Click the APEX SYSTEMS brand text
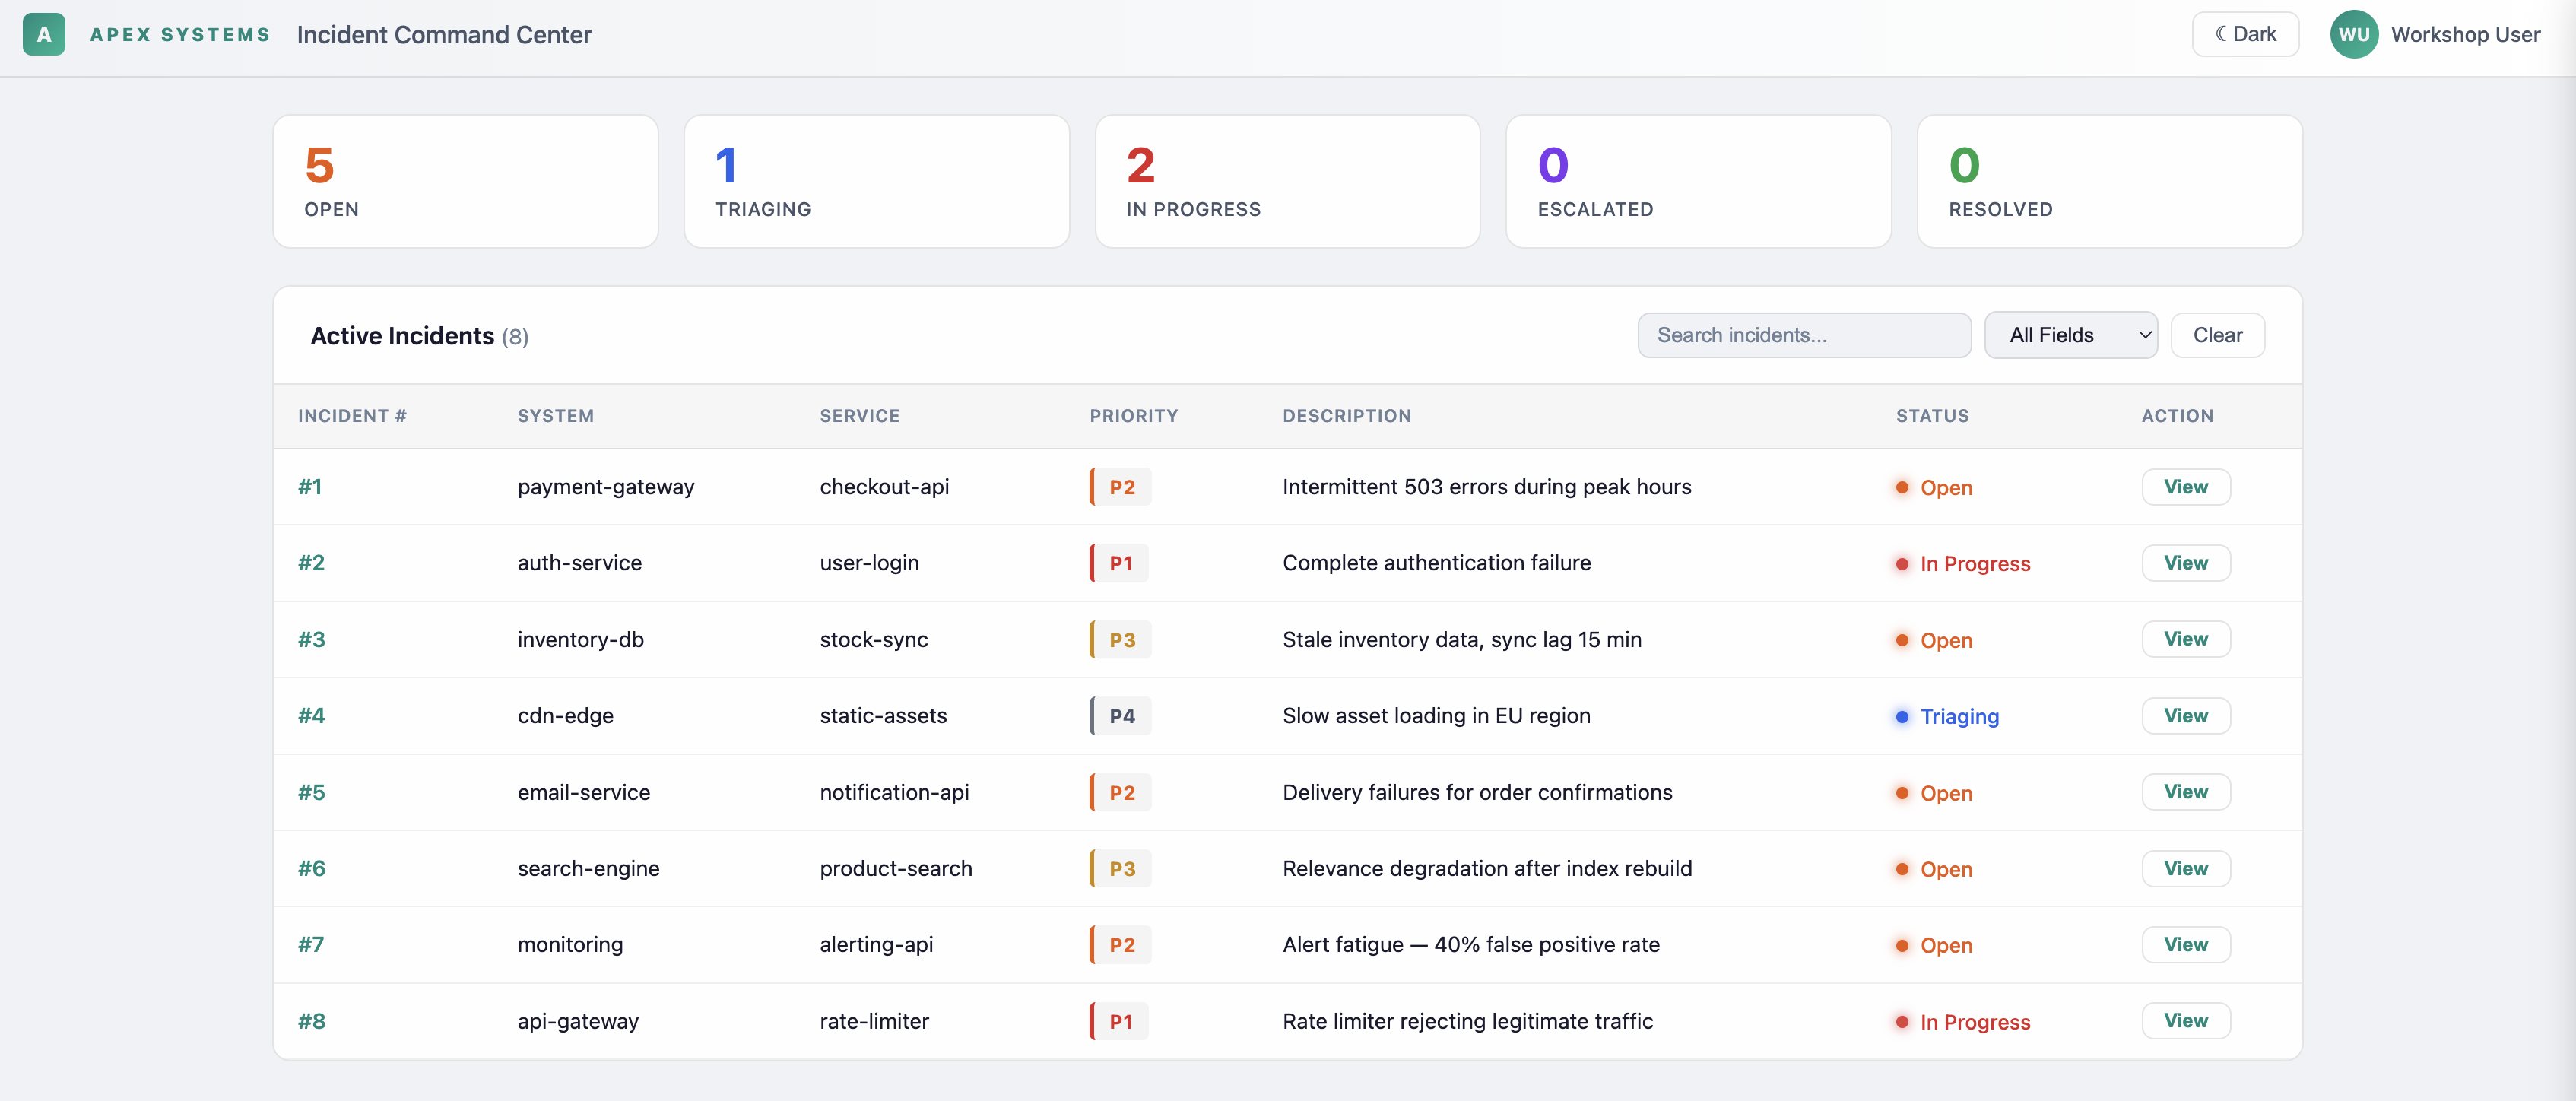The image size is (2576, 1101). coord(180,34)
